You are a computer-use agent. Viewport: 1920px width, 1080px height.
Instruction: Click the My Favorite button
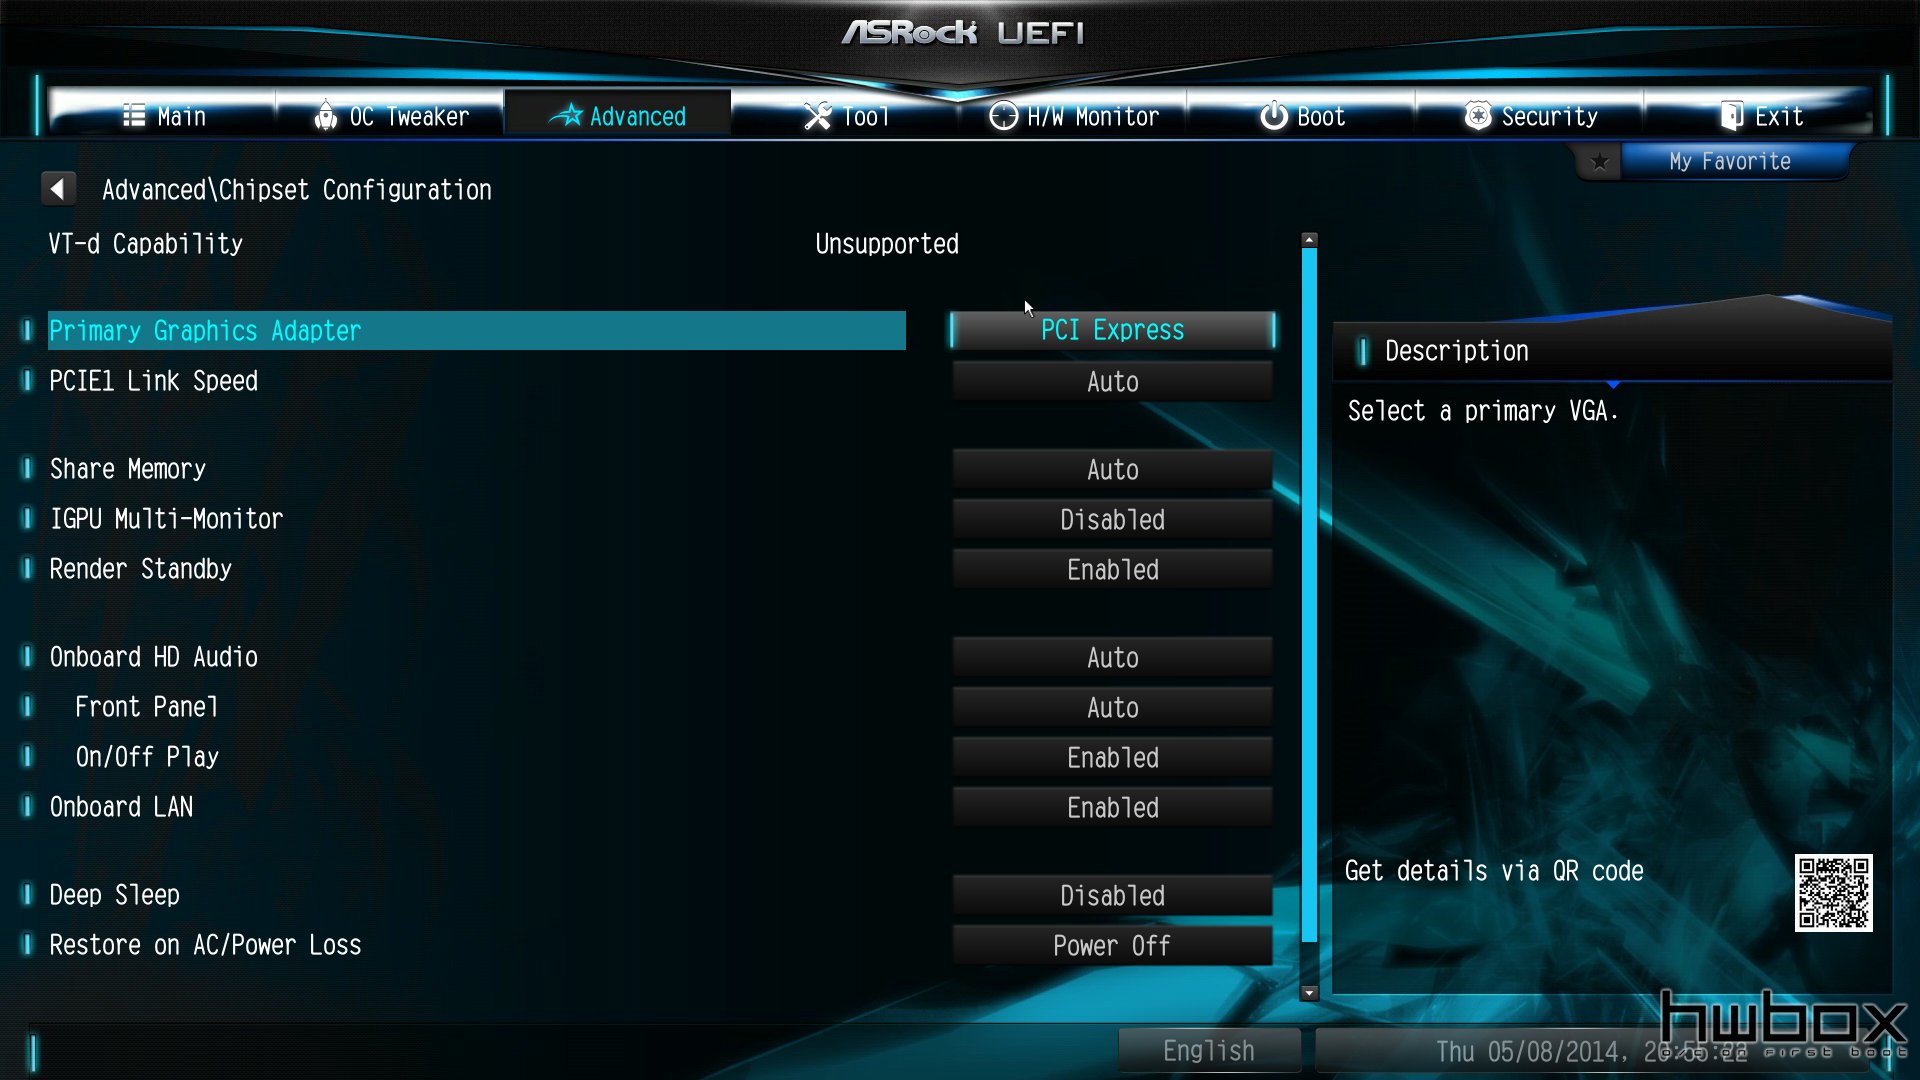(1731, 161)
